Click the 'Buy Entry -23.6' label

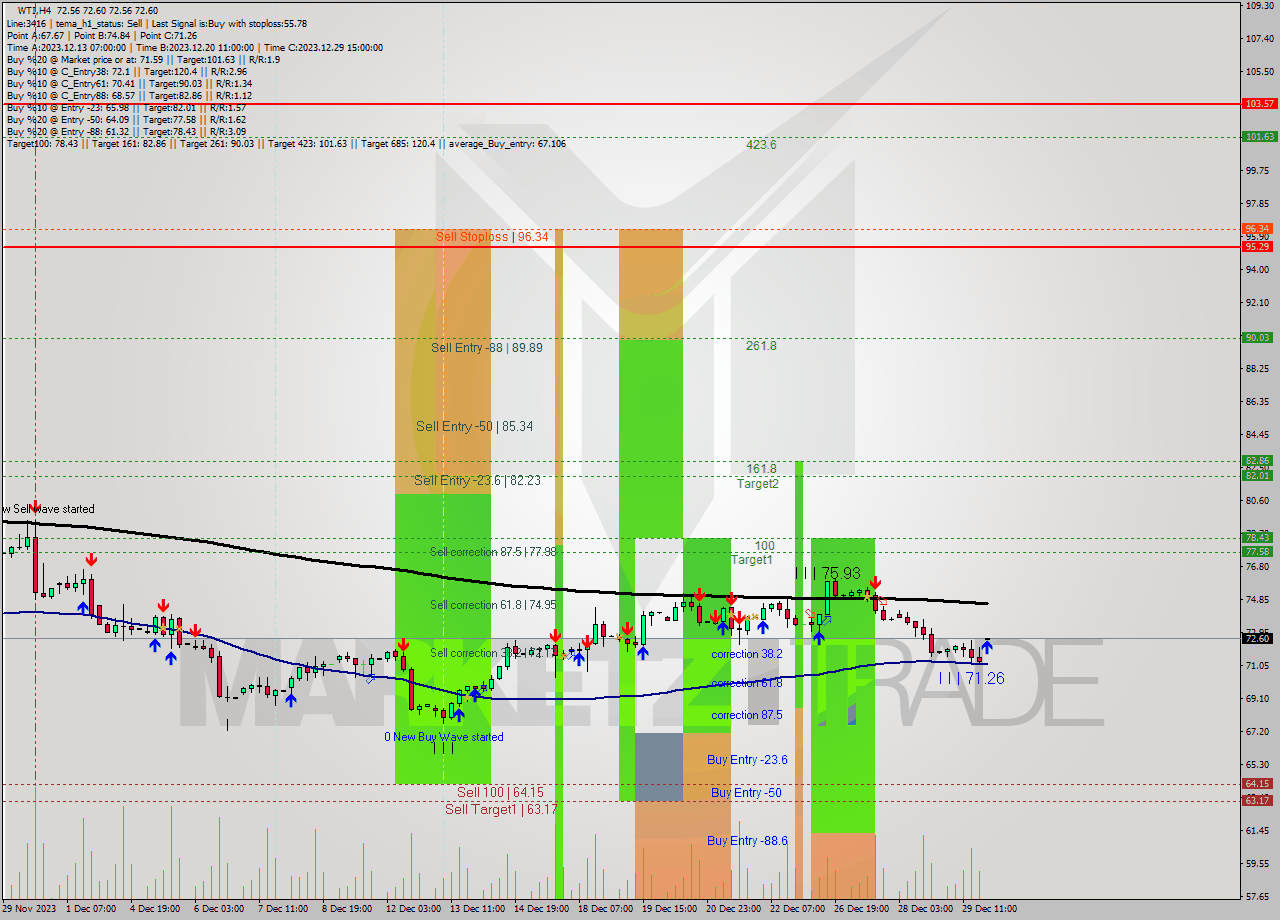point(747,760)
